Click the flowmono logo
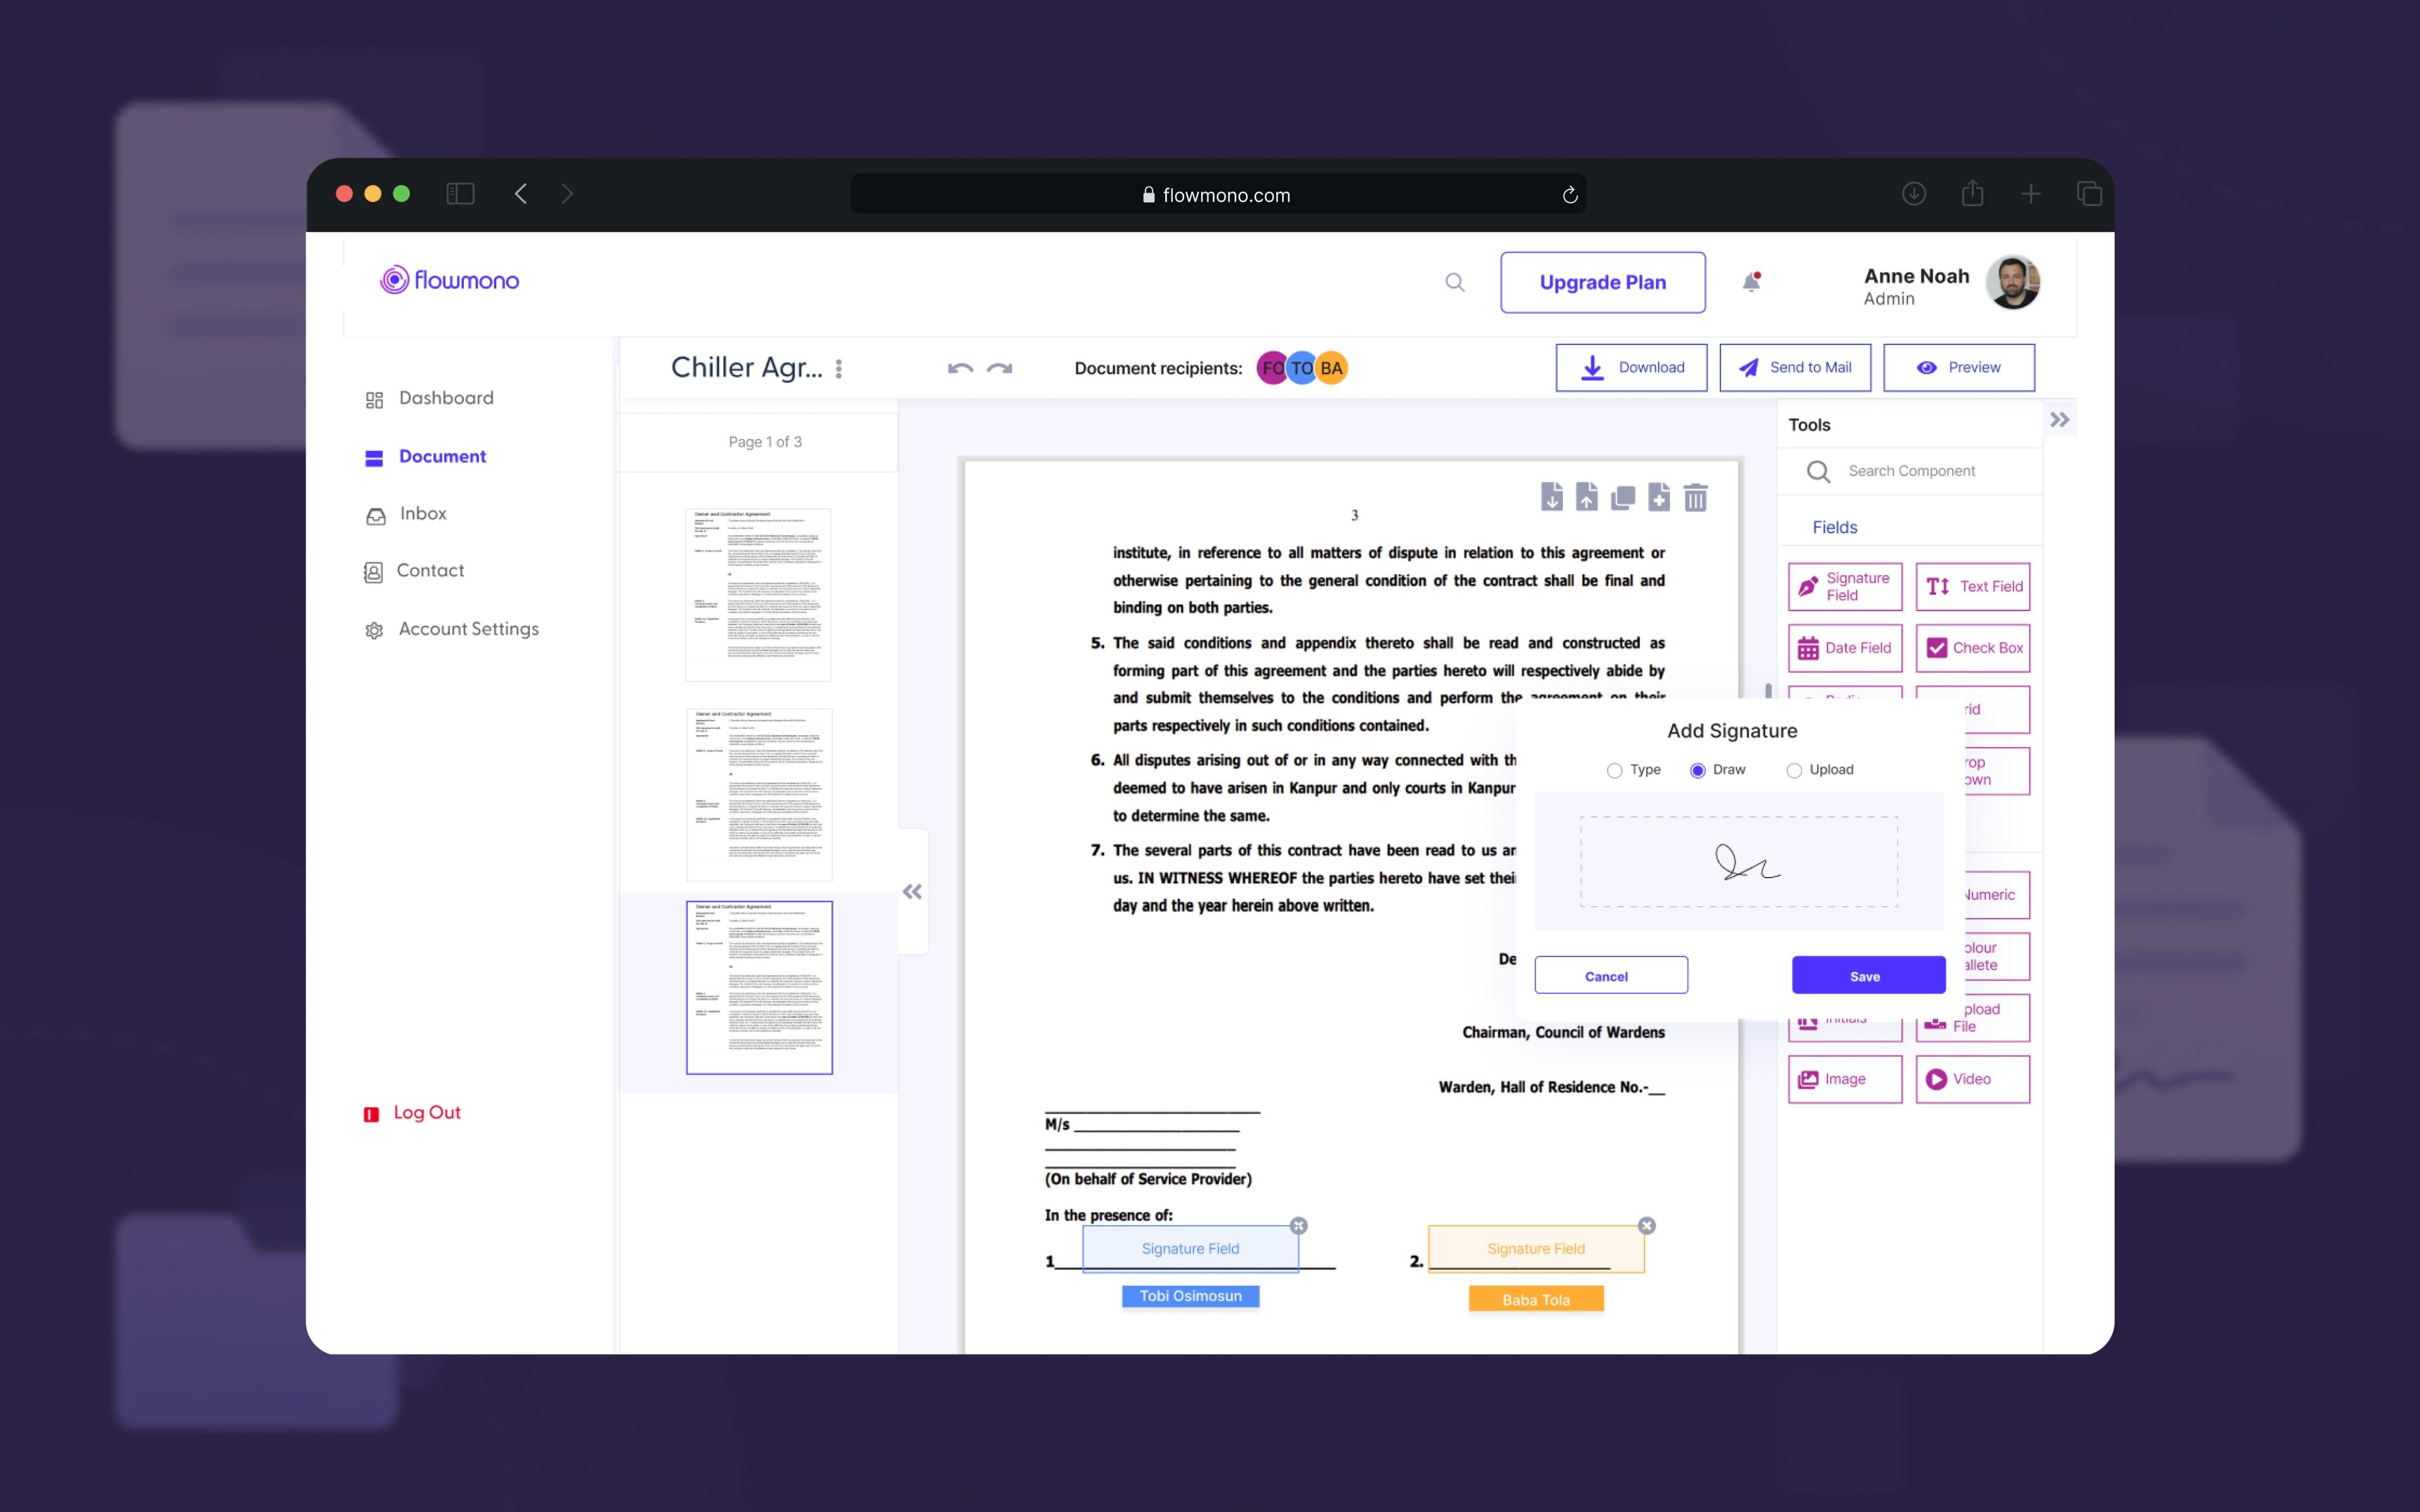This screenshot has height=1512, width=2420. click(450, 280)
